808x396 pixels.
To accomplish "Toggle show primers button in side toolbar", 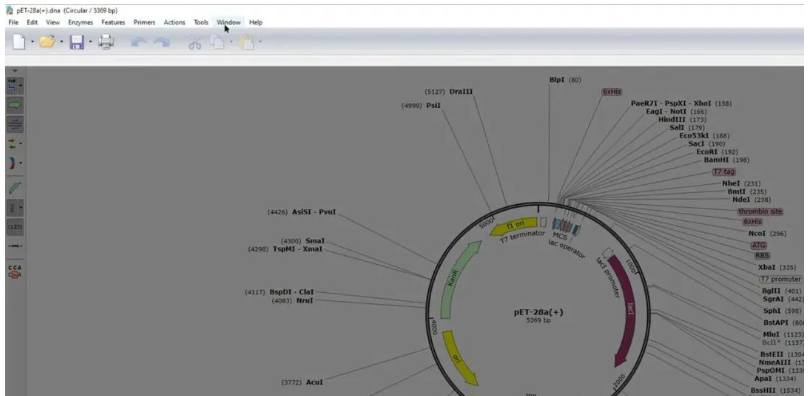I will click(14, 124).
